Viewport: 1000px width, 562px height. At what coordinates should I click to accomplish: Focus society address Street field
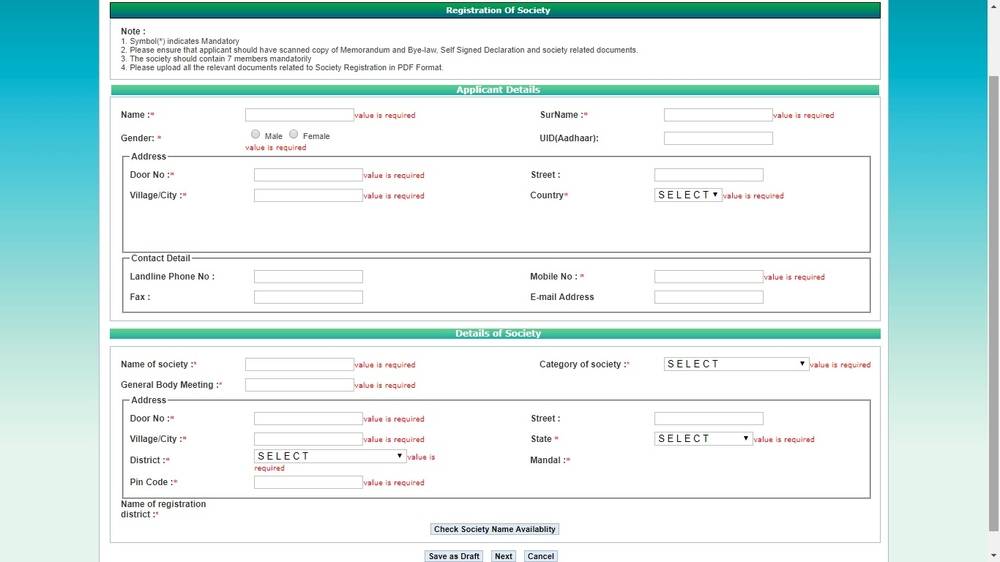tap(709, 418)
